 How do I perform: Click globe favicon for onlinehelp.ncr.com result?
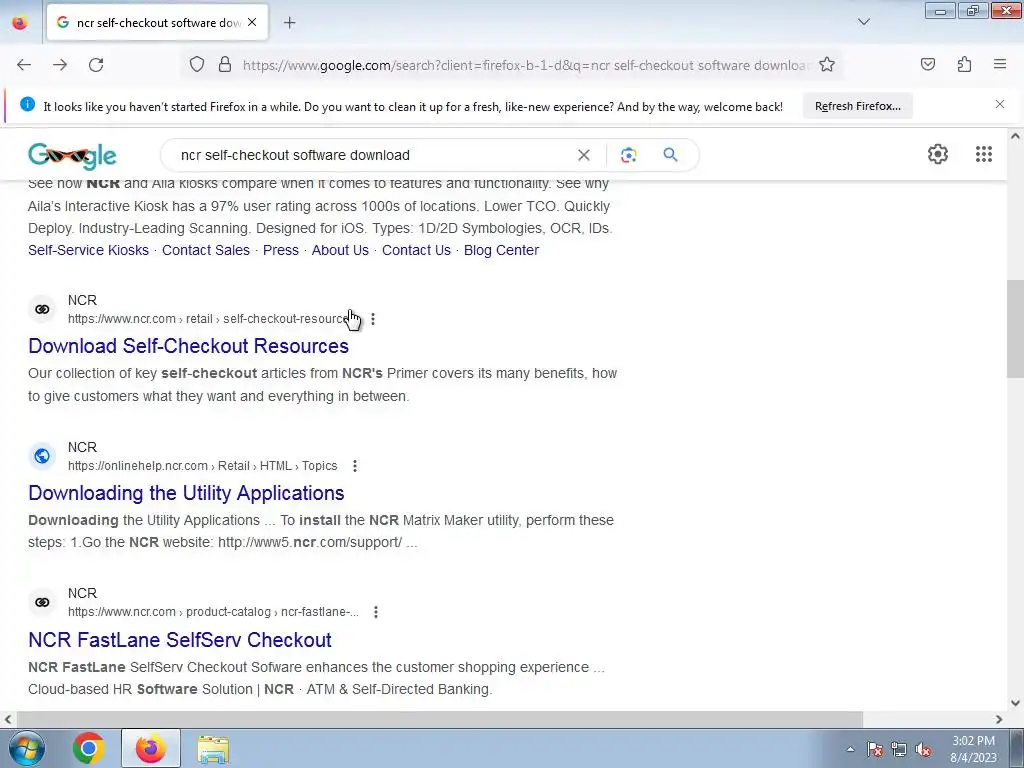(42, 456)
